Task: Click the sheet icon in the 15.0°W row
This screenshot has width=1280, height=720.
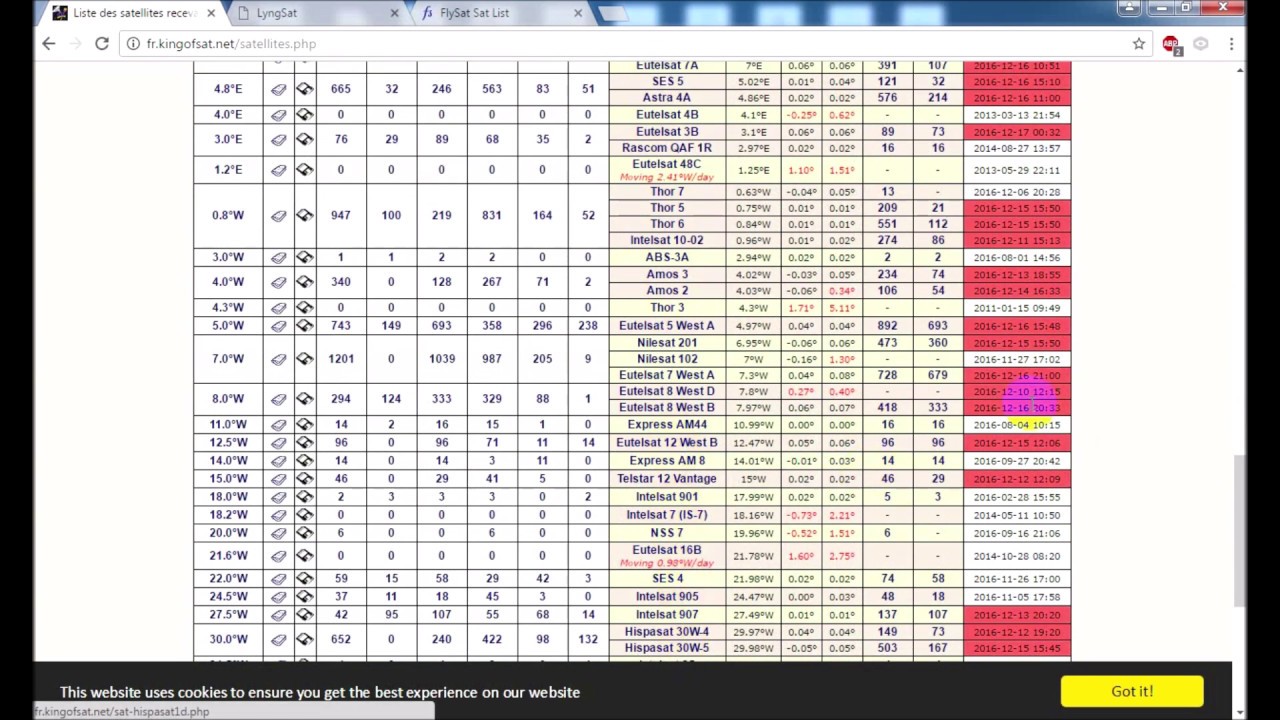Action: [278, 479]
